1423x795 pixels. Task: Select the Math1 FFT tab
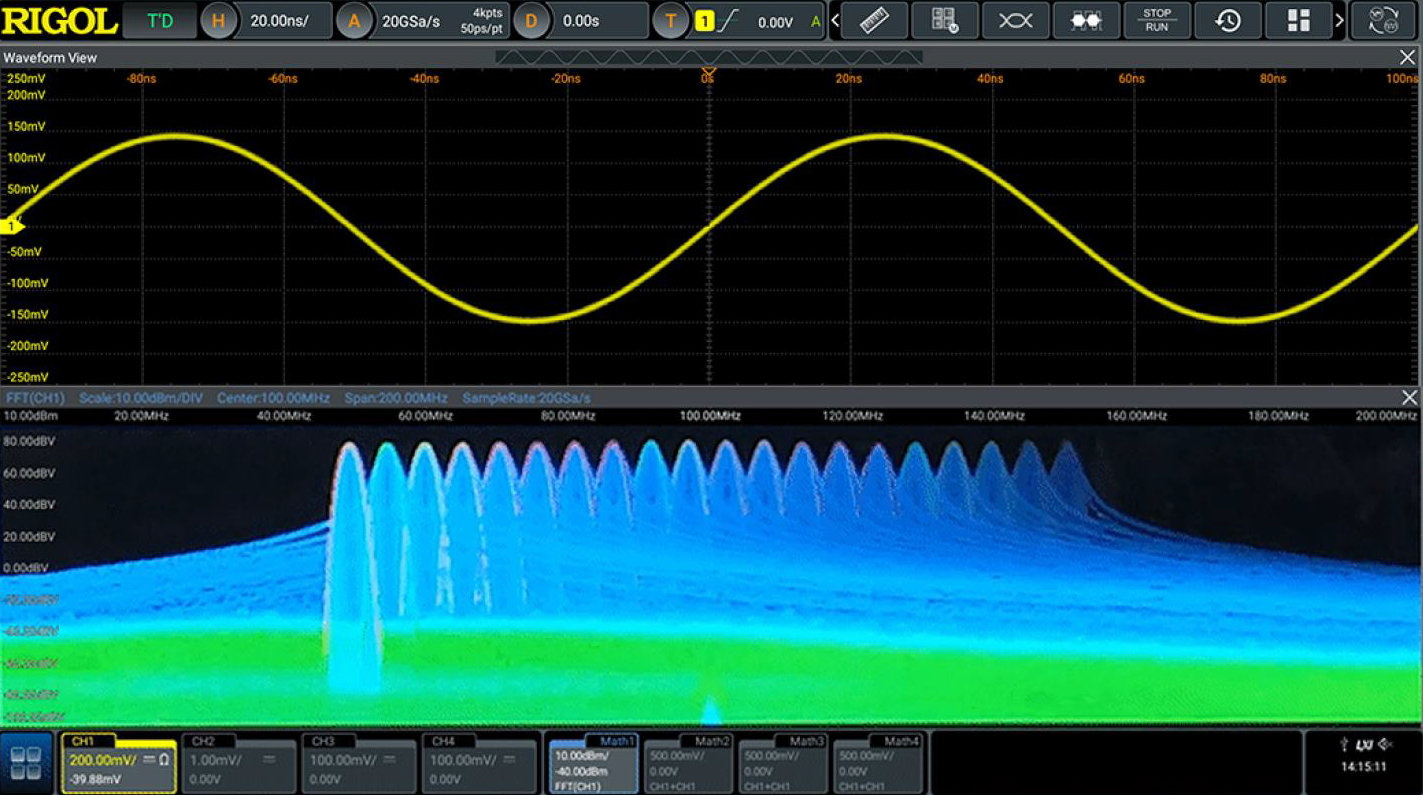594,766
